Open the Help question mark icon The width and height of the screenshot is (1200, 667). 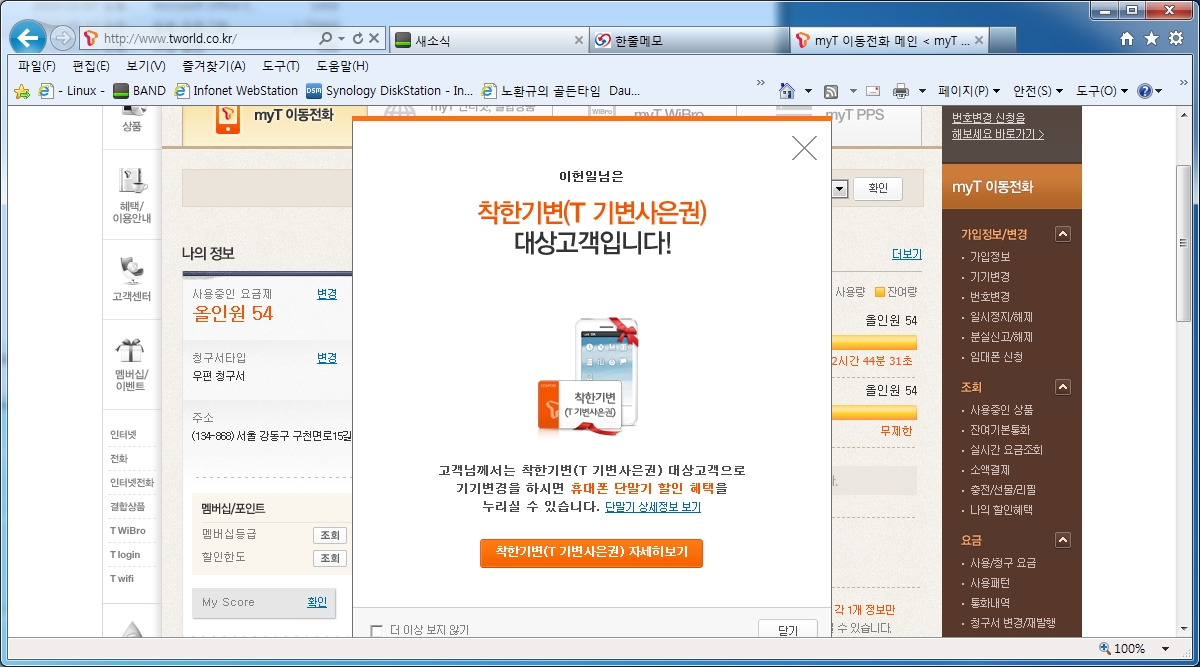coord(1145,91)
